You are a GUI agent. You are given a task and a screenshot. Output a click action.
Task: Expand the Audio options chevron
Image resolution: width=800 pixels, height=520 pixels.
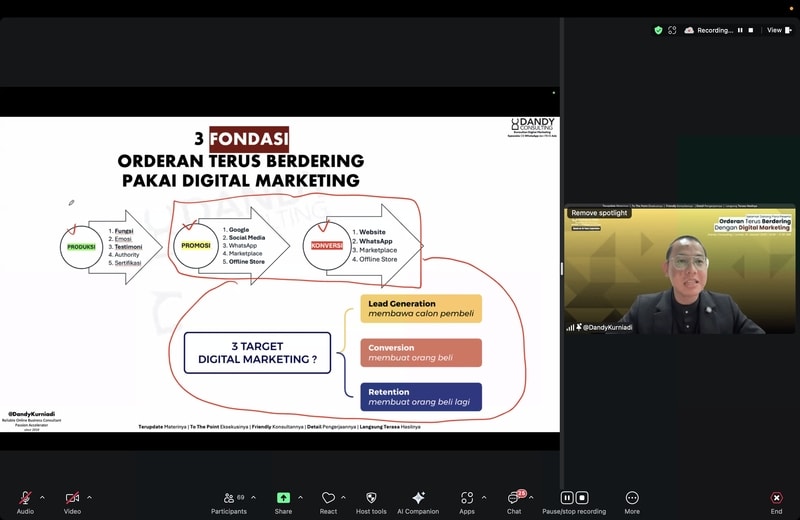click(42, 497)
